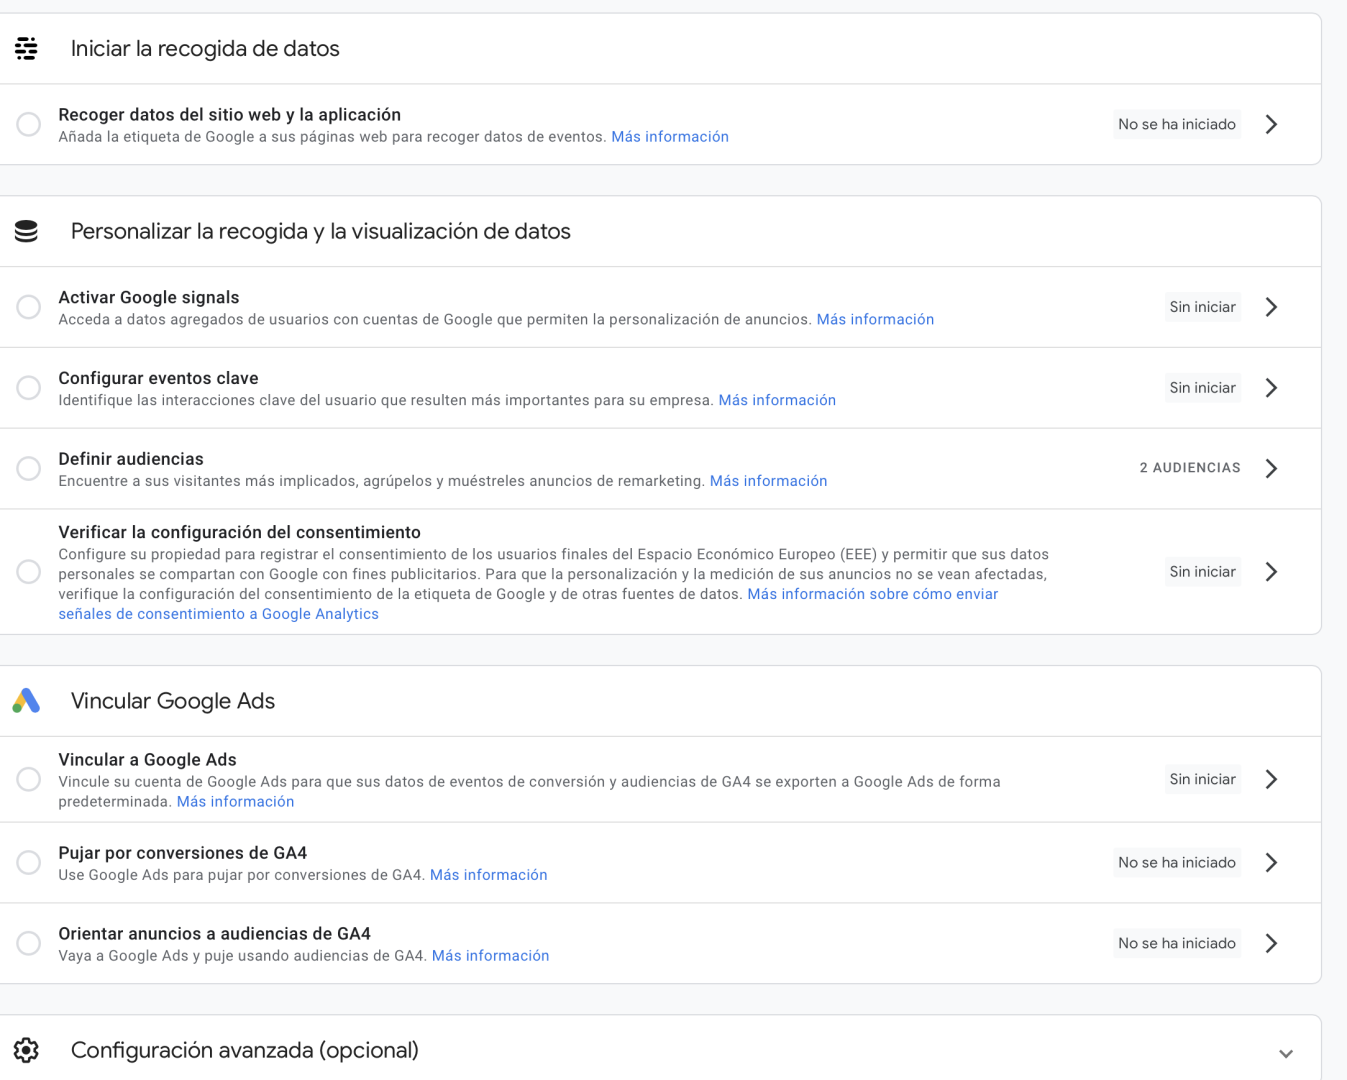This screenshot has width=1347, height=1080.
Task: Open Más información link for eventos clave
Action: pyautogui.click(x=777, y=401)
